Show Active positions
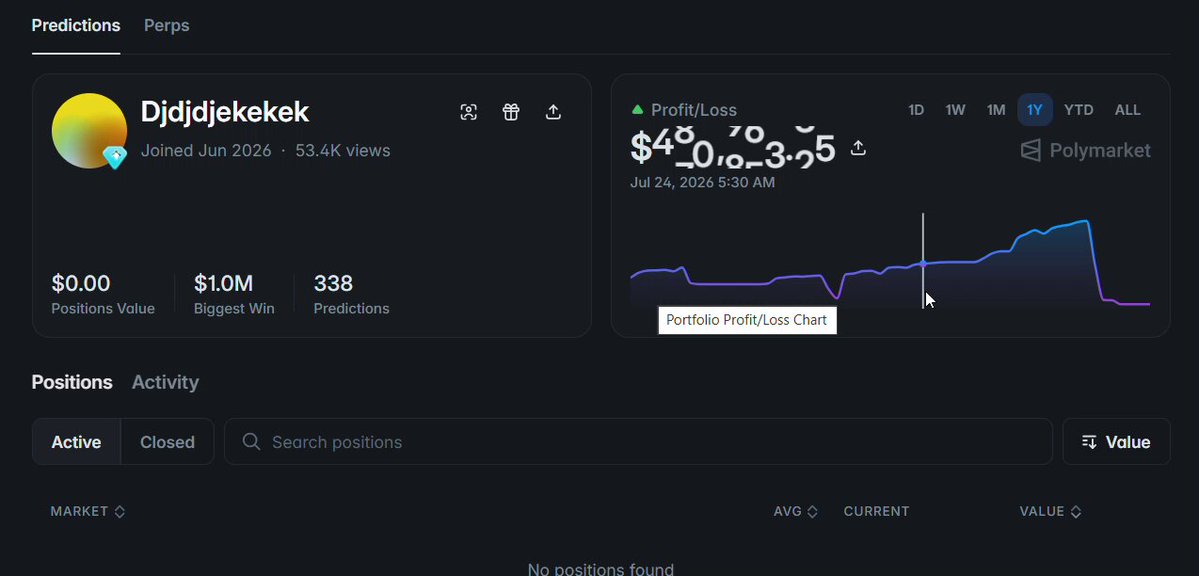Screen dimensions: 1199x576 tap(76, 441)
